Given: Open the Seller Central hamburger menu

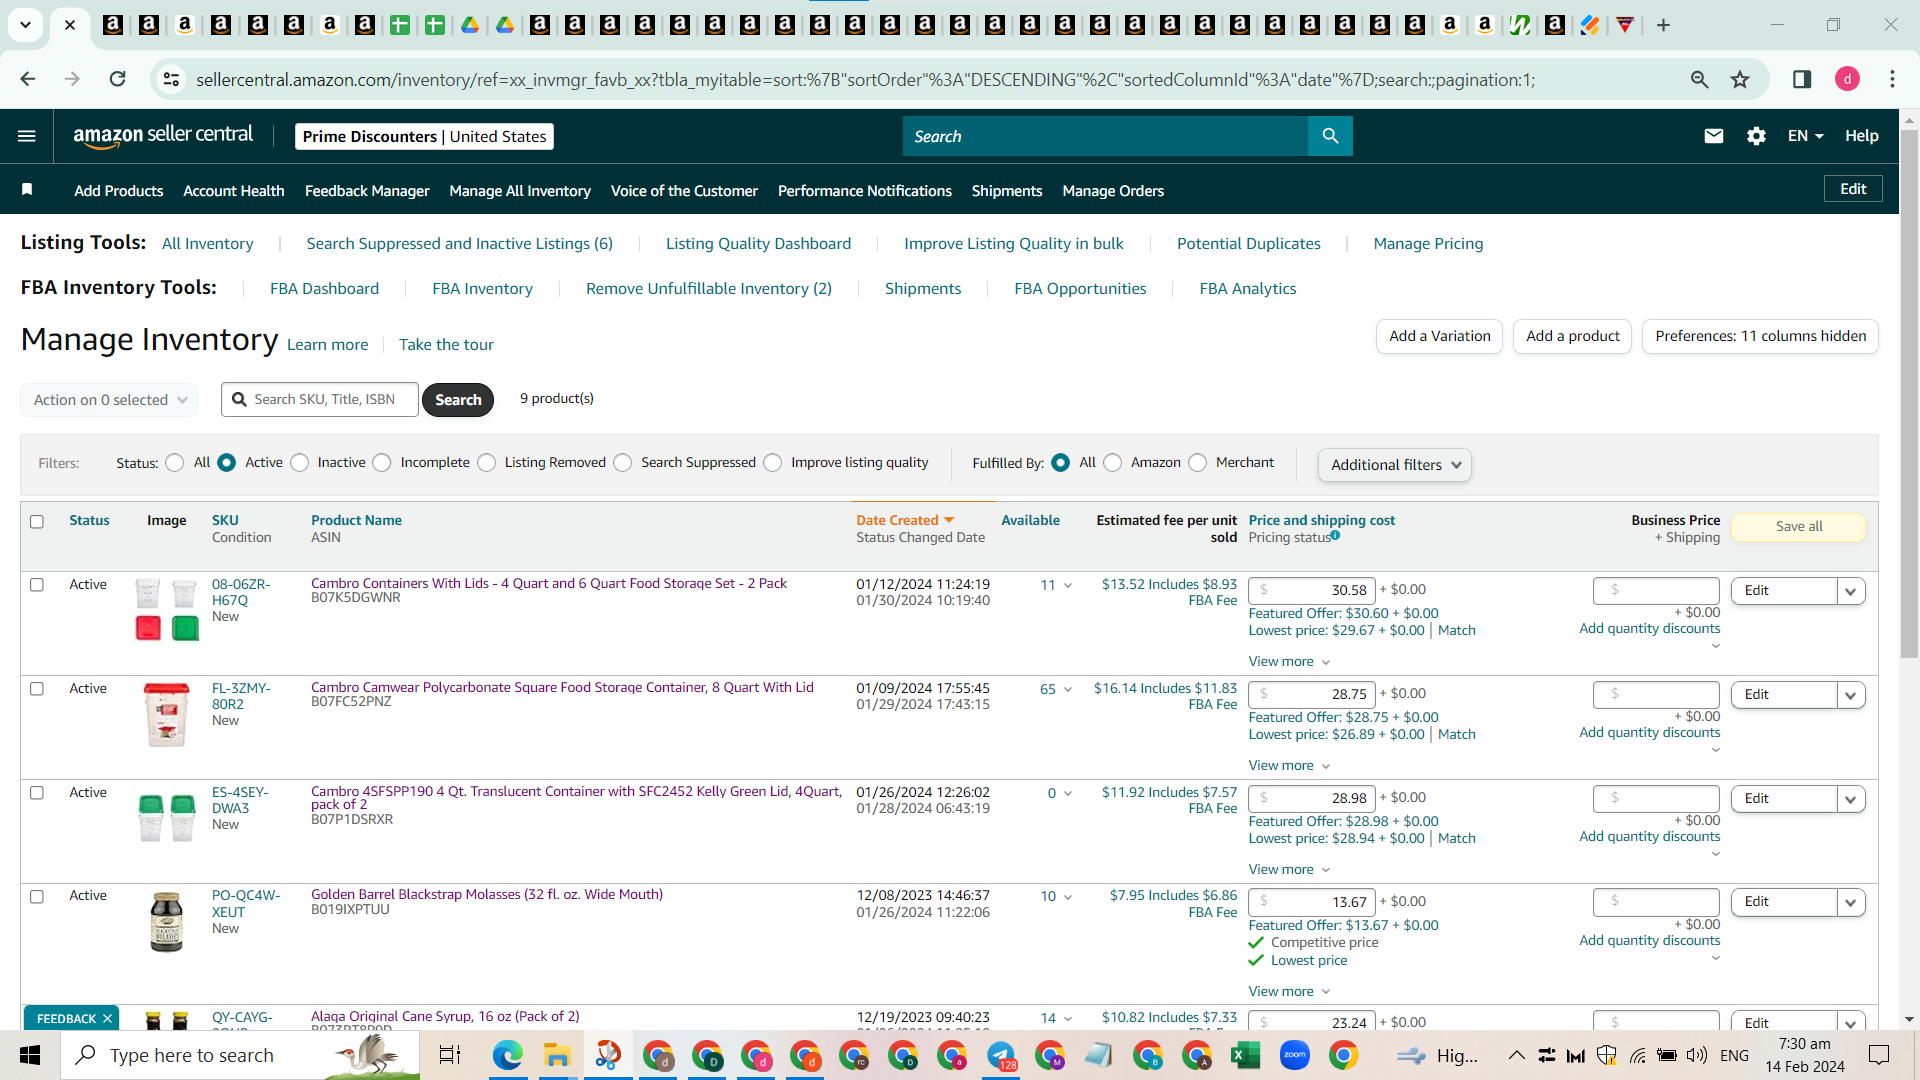Looking at the screenshot, I should tap(27, 136).
